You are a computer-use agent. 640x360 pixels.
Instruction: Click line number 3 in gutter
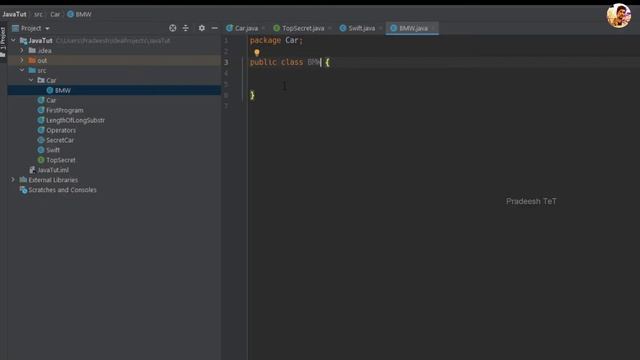[226, 62]
